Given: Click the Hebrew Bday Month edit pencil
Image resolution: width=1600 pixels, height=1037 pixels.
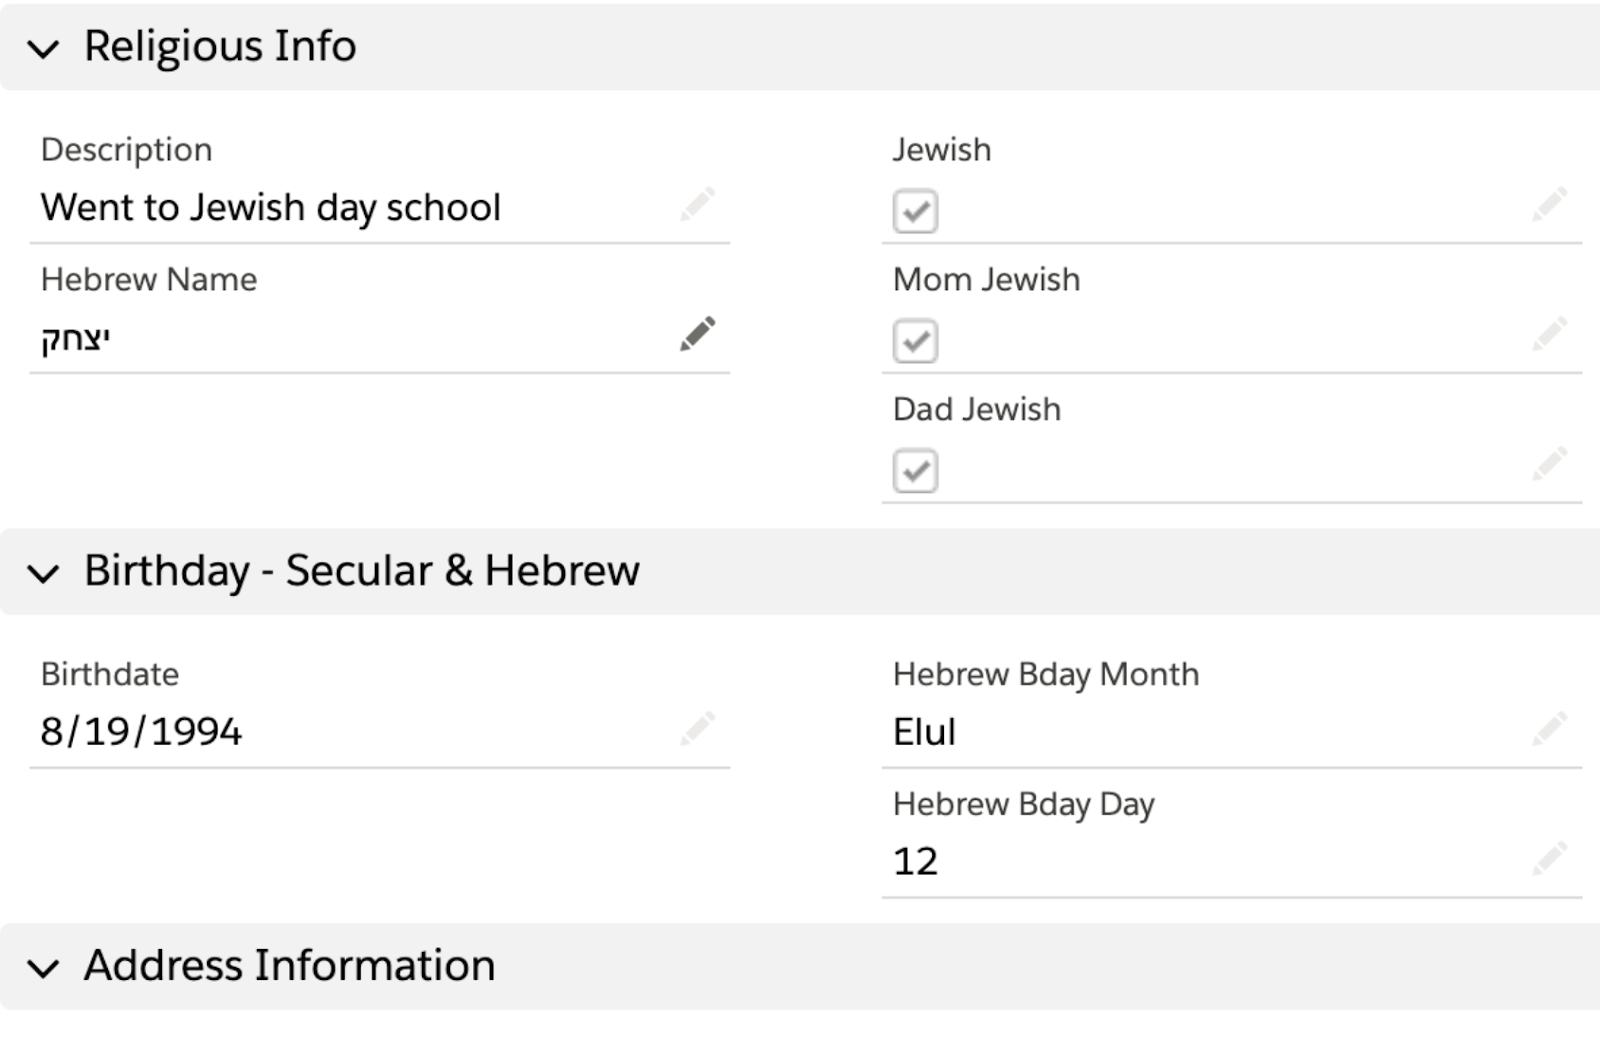Looking at the screenshot, I should tap(1549, 729).
